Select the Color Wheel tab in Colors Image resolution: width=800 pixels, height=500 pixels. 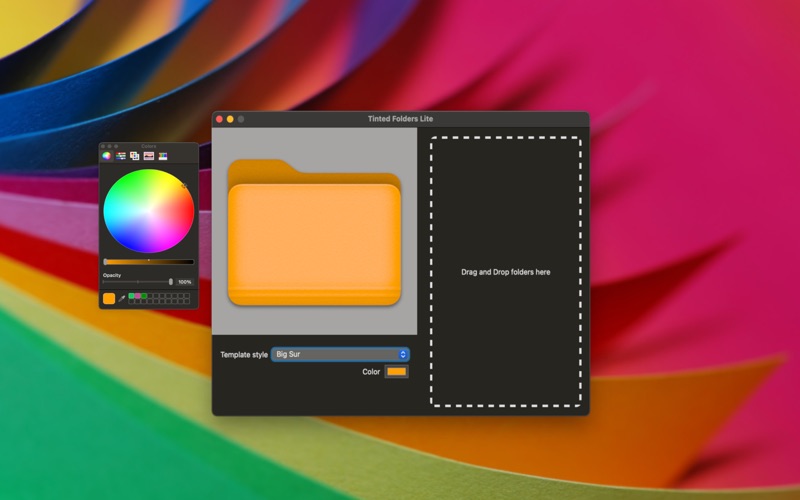coord(107,156)
